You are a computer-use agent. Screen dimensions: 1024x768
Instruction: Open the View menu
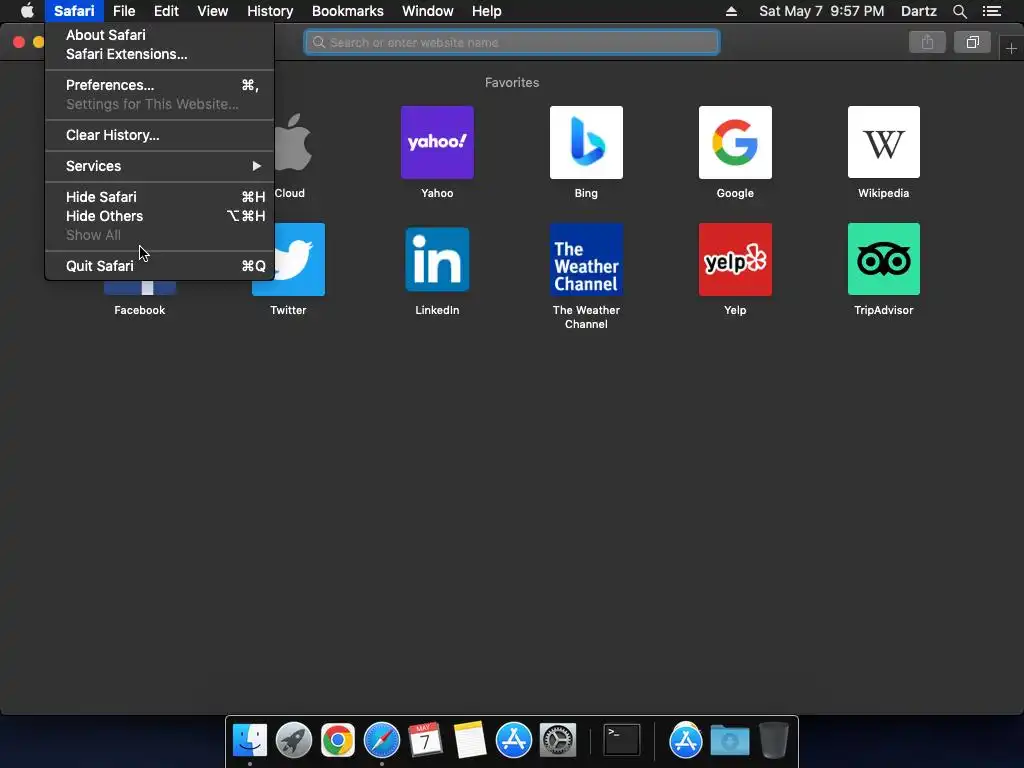coord(212,11)
